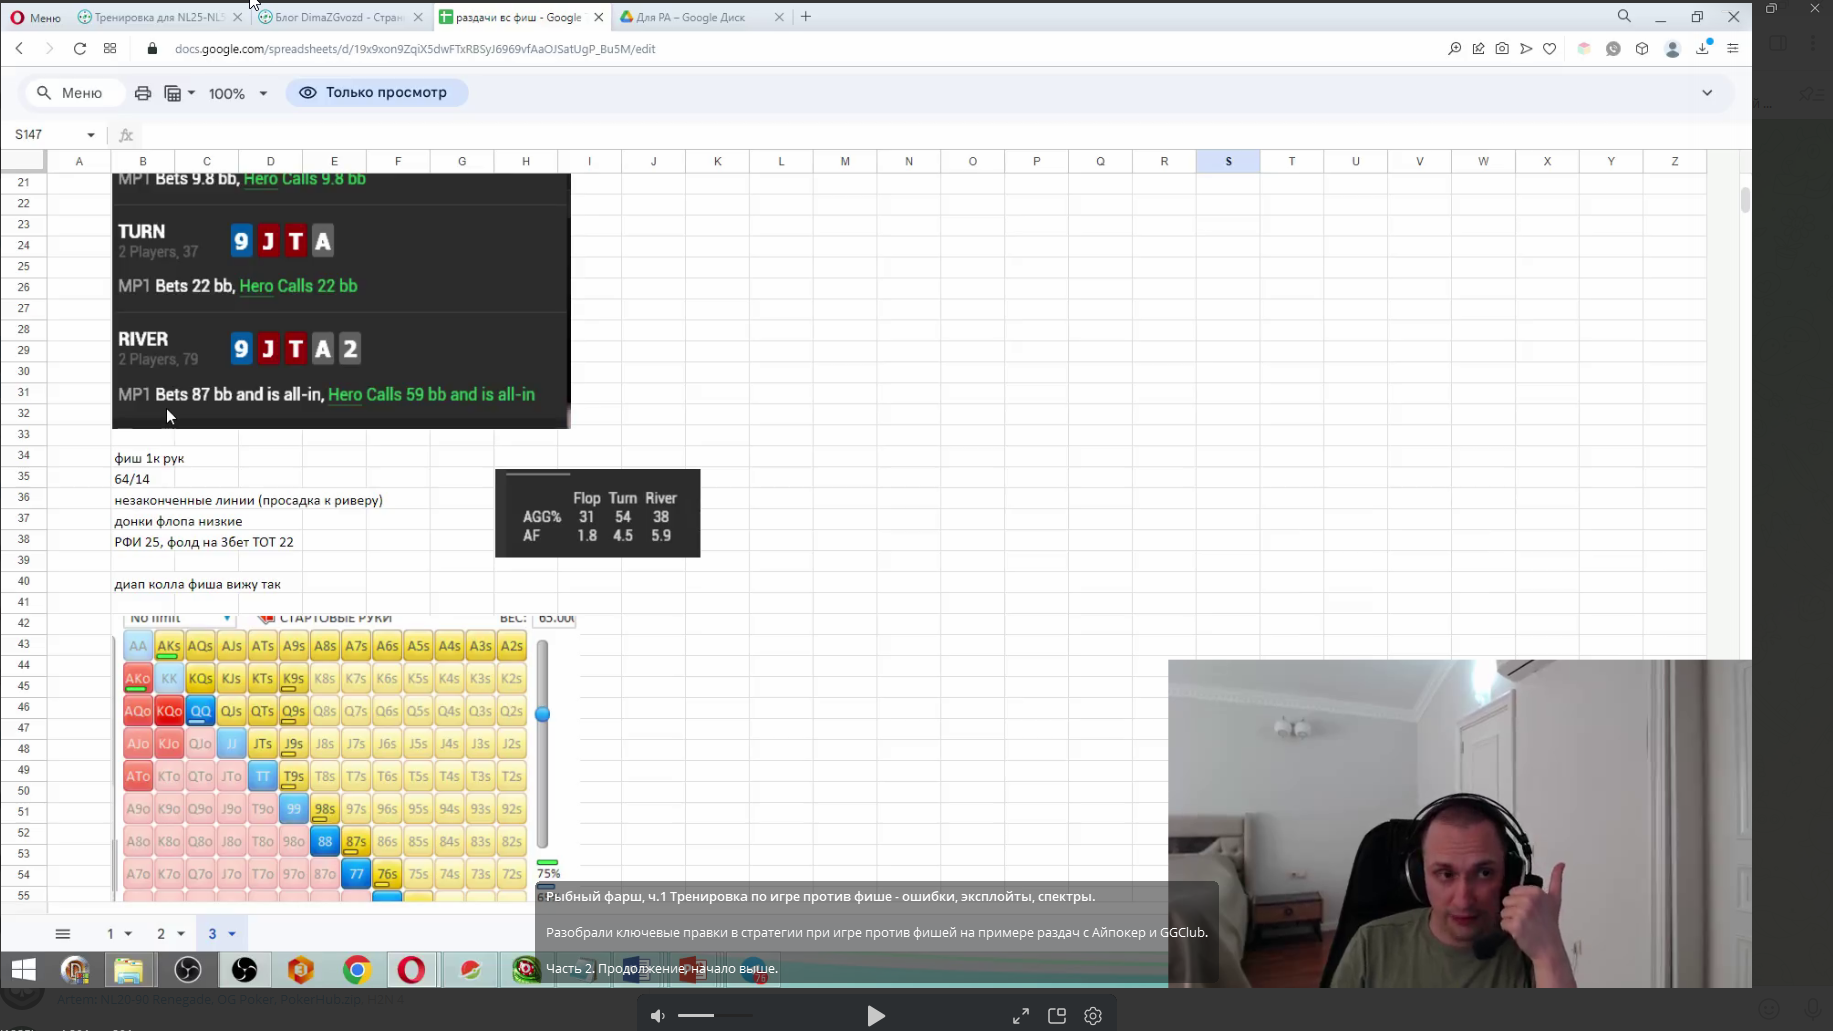The width and height of the screenshot is (1833, 1031).
Task: Take a snapshot with the camera icon
Action: 1502,48
